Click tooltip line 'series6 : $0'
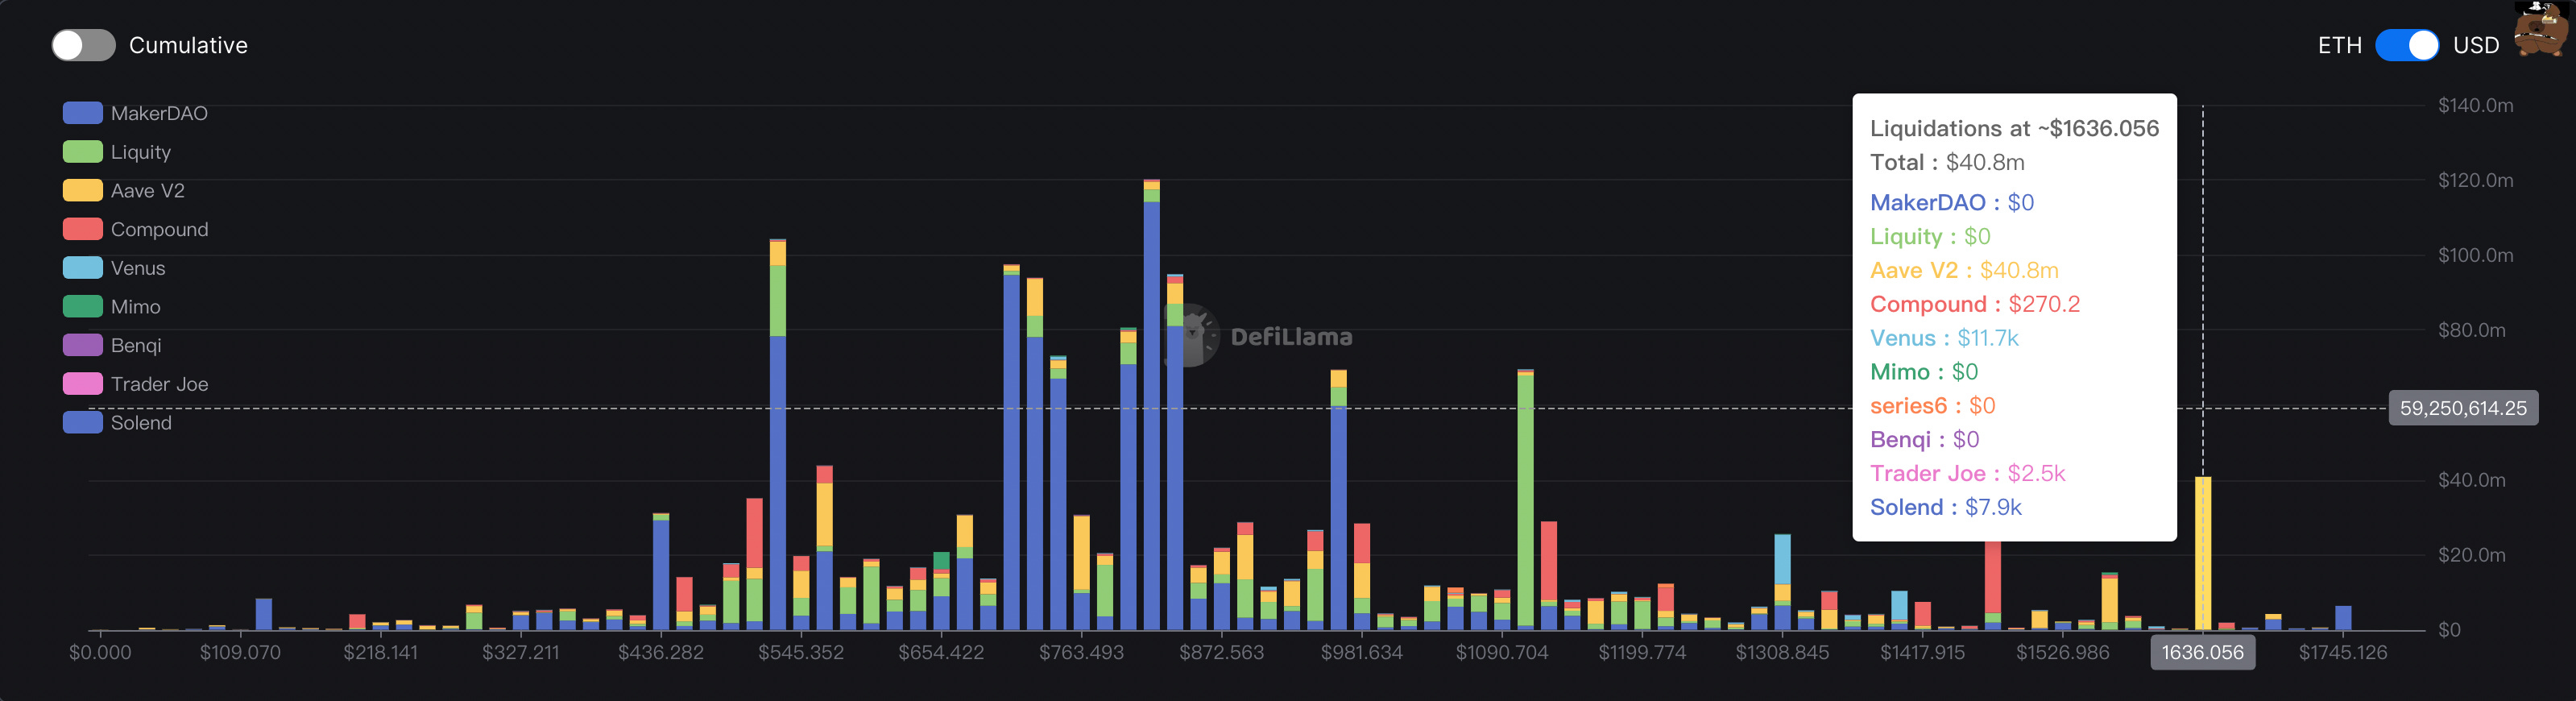 [x=1932, y=405]
